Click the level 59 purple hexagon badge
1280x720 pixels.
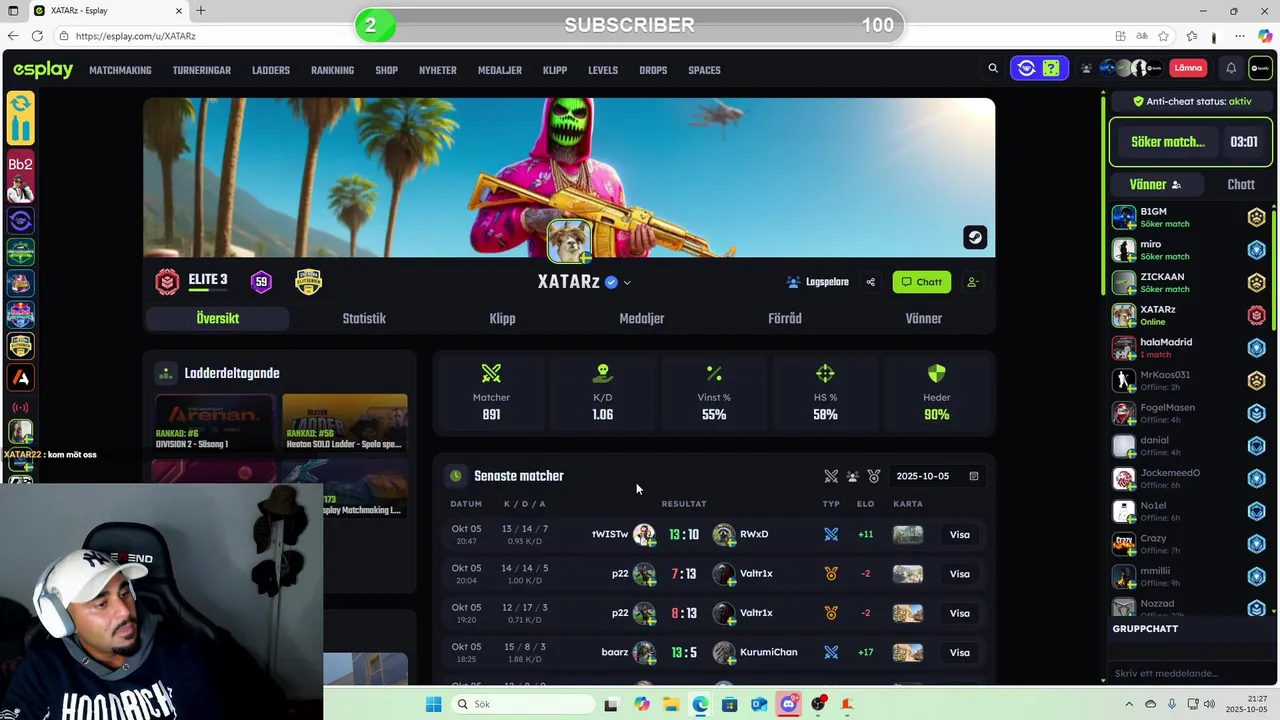tap(261, 282)
